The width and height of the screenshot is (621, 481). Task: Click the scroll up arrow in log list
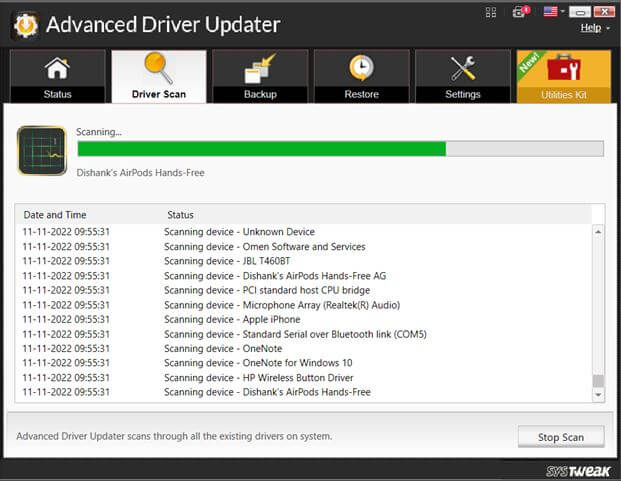click(598, 232)
